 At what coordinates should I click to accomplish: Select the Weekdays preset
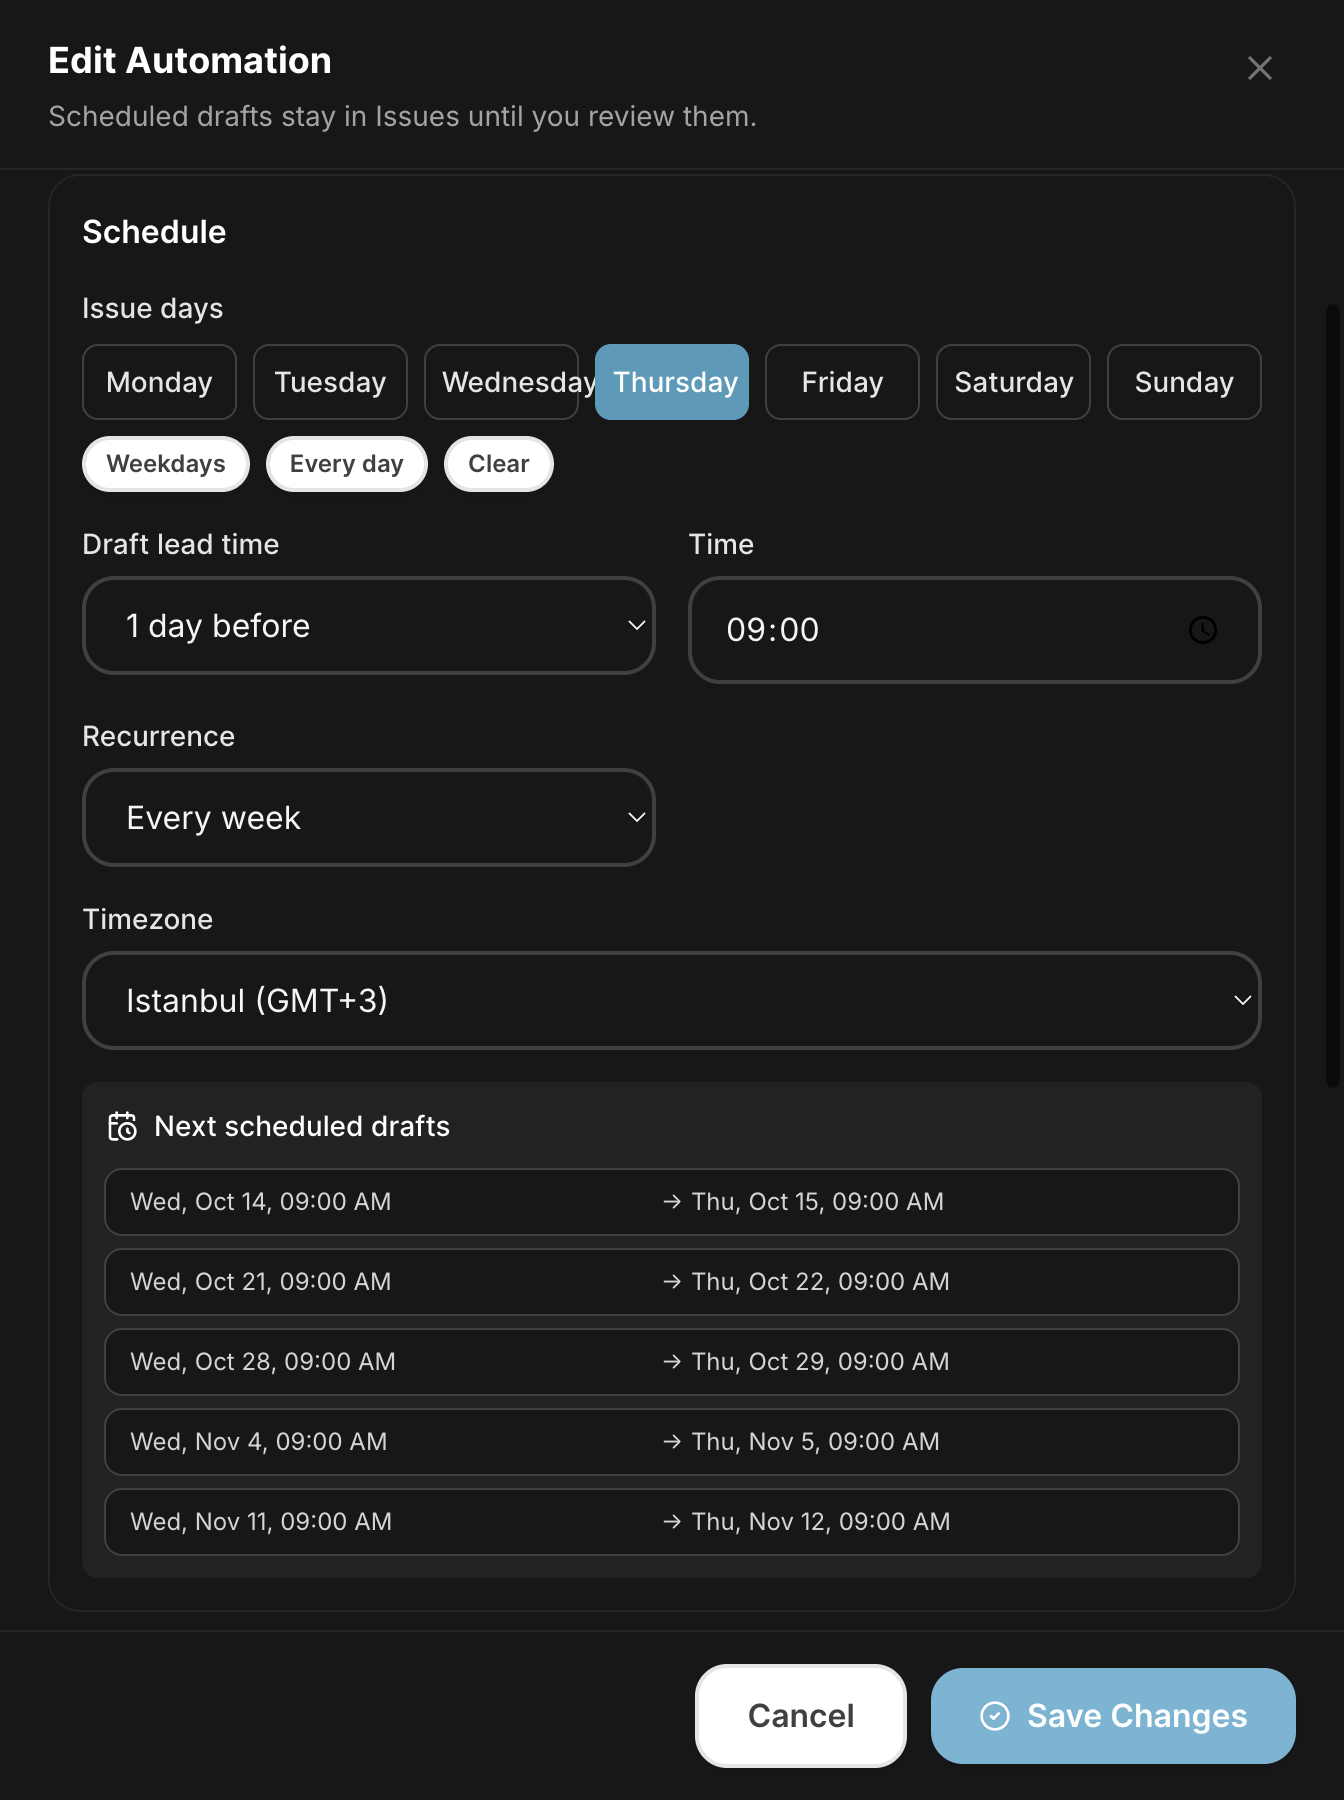166,464
